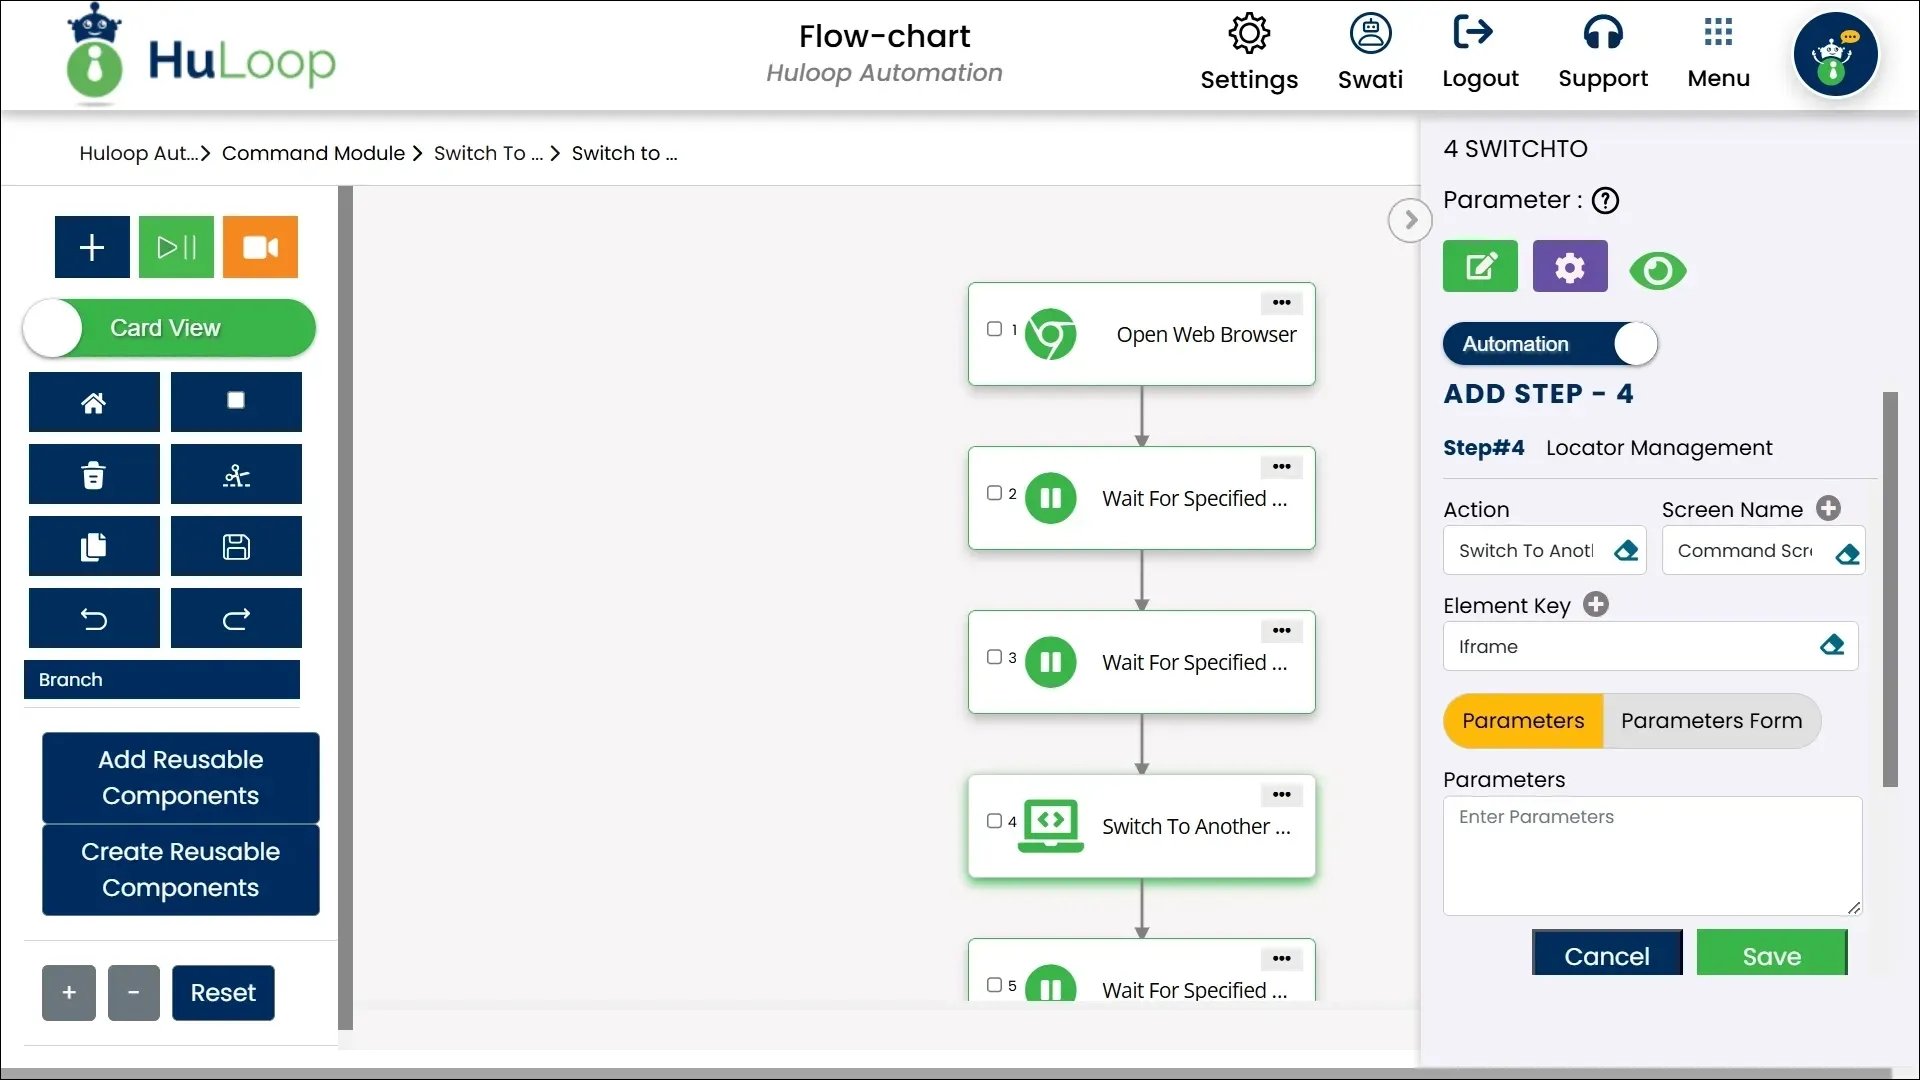
Task: Click the green eye visibility icon
Action: [x=1657, y=271]
